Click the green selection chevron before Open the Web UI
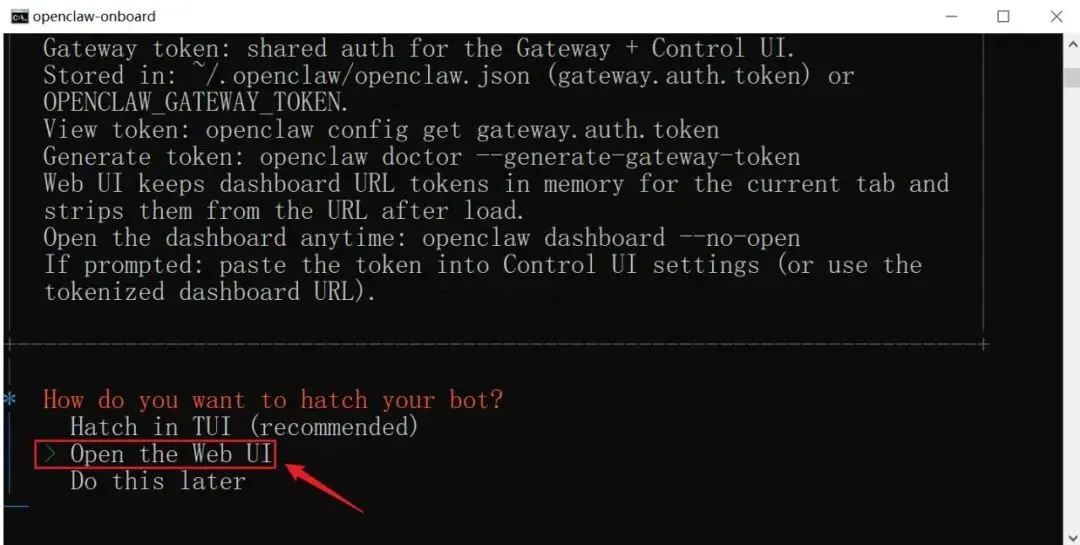Screen dimensions: 1080x545 point(49,454)
